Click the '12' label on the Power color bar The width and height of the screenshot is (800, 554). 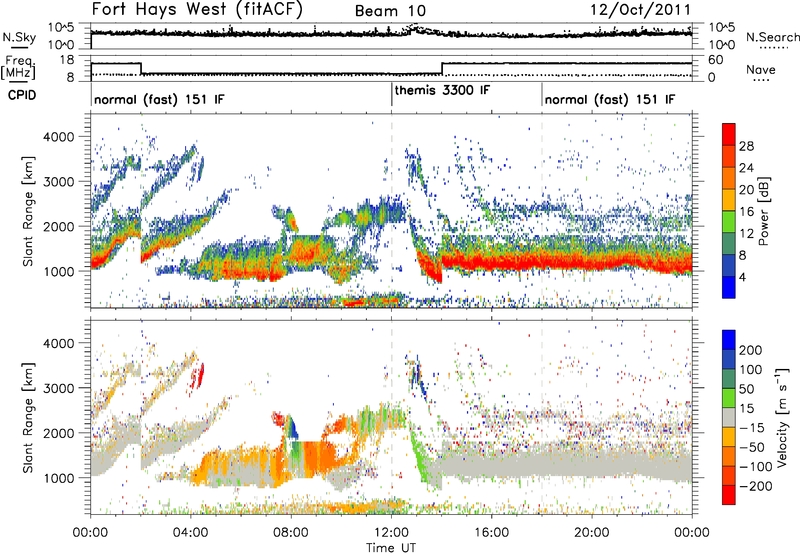pos(746,234)
